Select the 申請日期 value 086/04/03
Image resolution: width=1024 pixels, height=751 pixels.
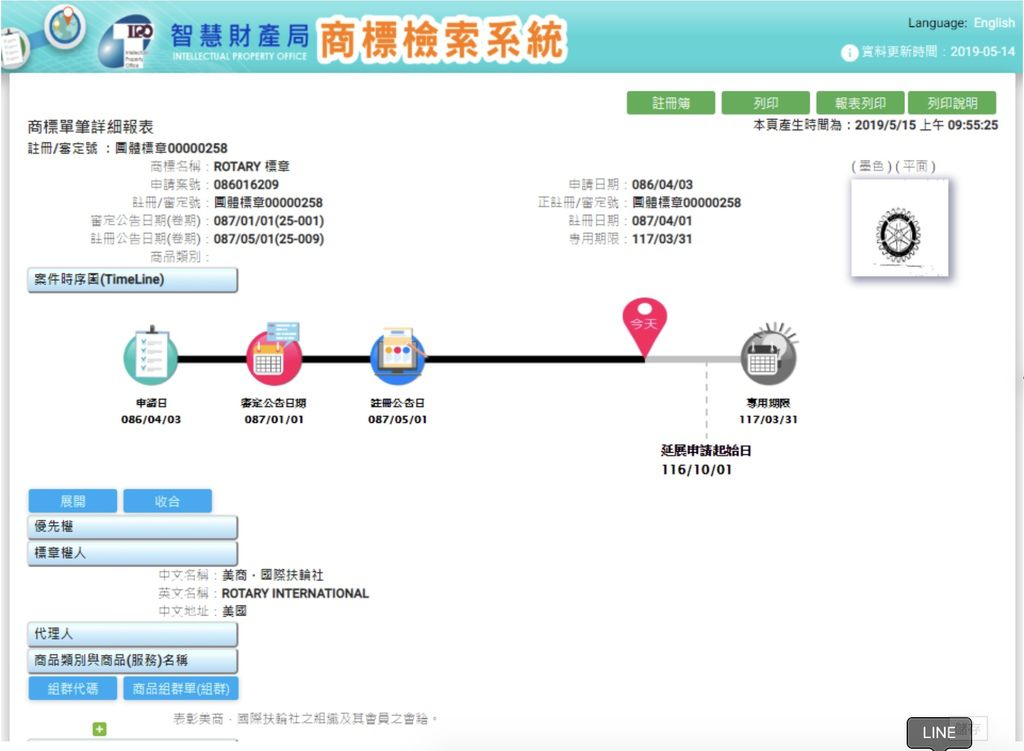[662, 185]
